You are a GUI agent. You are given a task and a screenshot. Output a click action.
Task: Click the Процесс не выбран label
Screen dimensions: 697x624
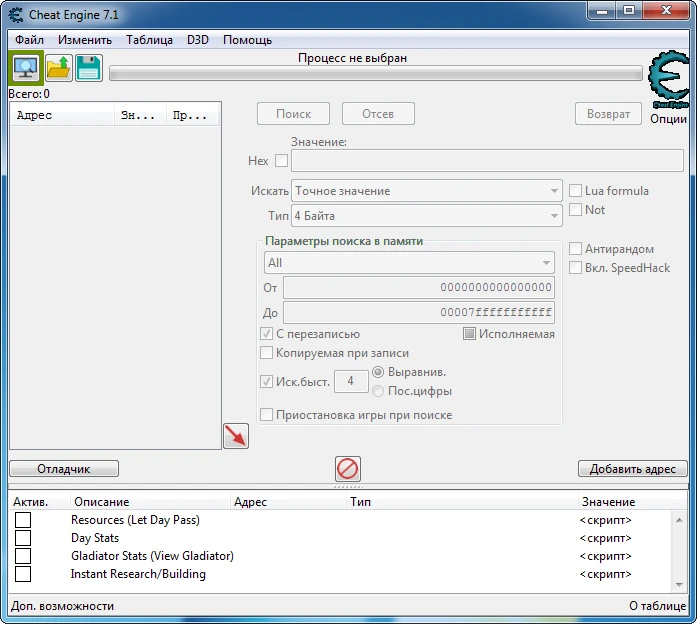(x=353, y=58)
